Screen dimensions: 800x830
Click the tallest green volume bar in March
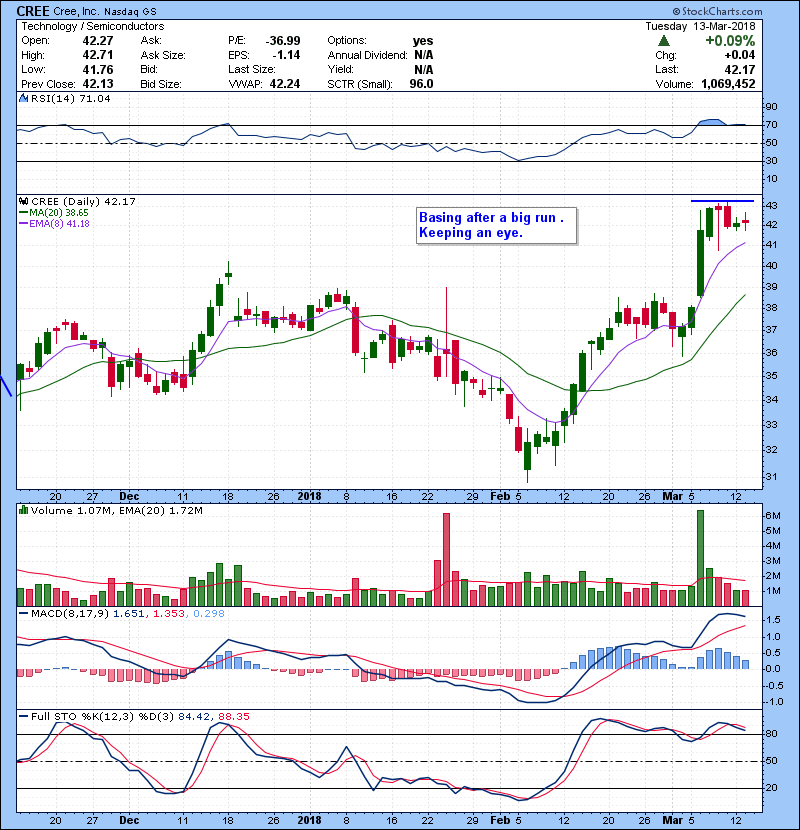tap(700, 558)
